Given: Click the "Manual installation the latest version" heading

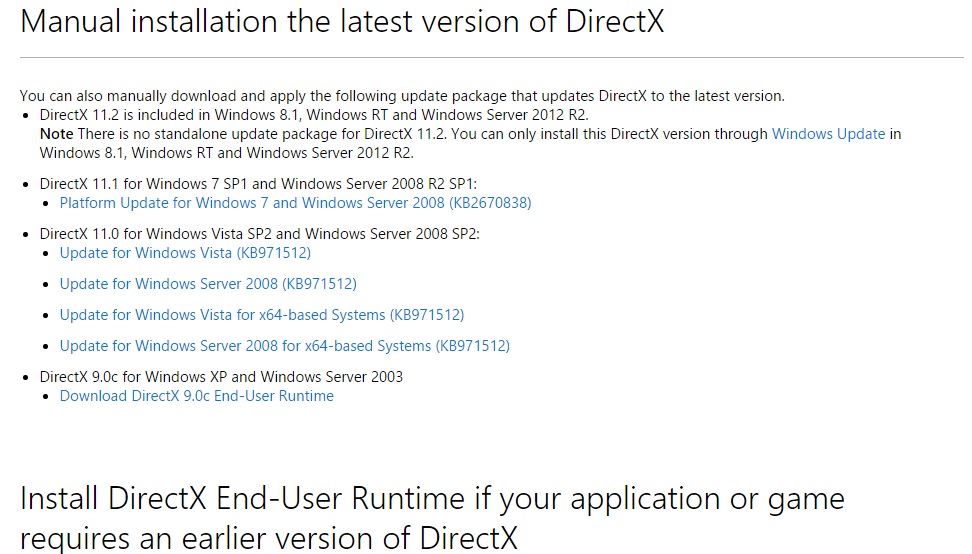Looking at the screenshot, I should (x=342, y=22).
